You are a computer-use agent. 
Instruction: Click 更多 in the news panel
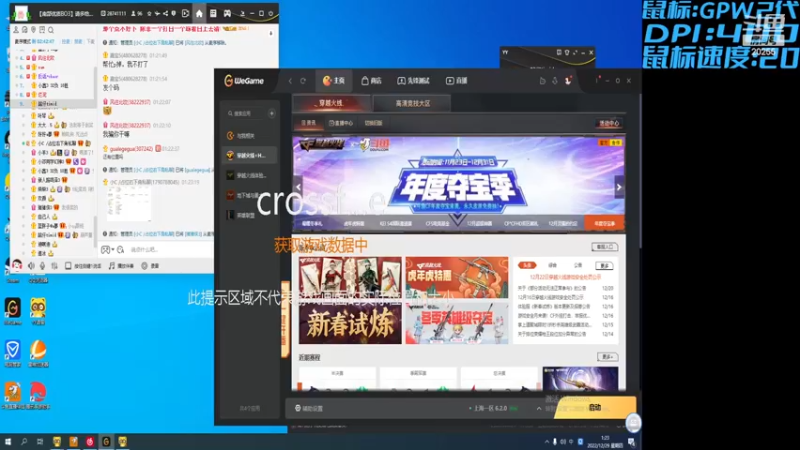coord(604,265)
